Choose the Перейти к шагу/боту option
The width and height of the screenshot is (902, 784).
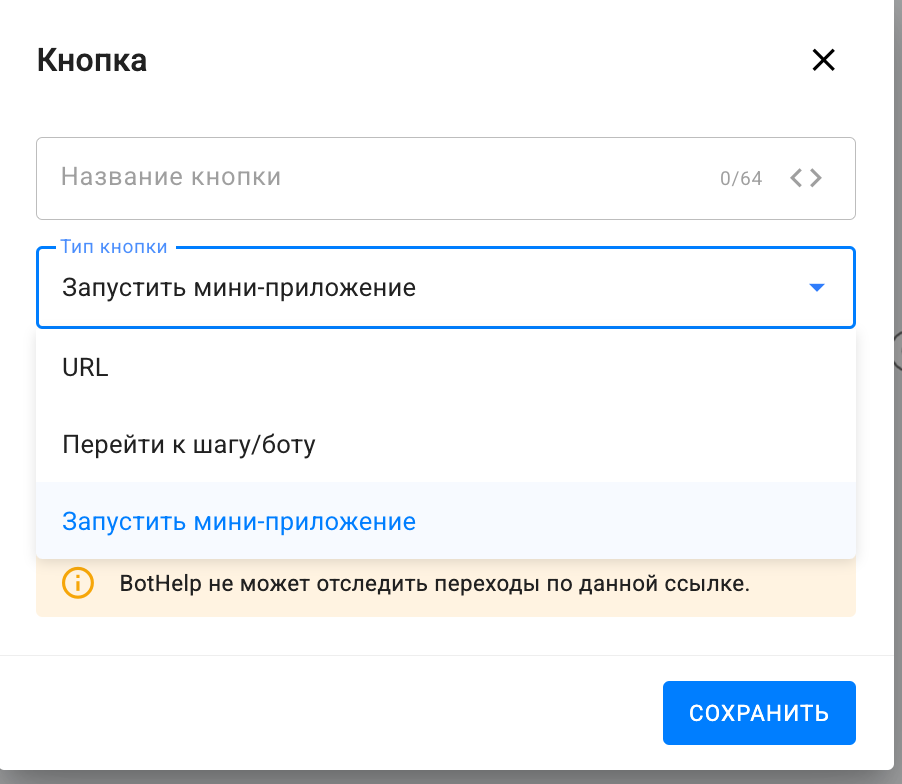[x=189, y=444]
